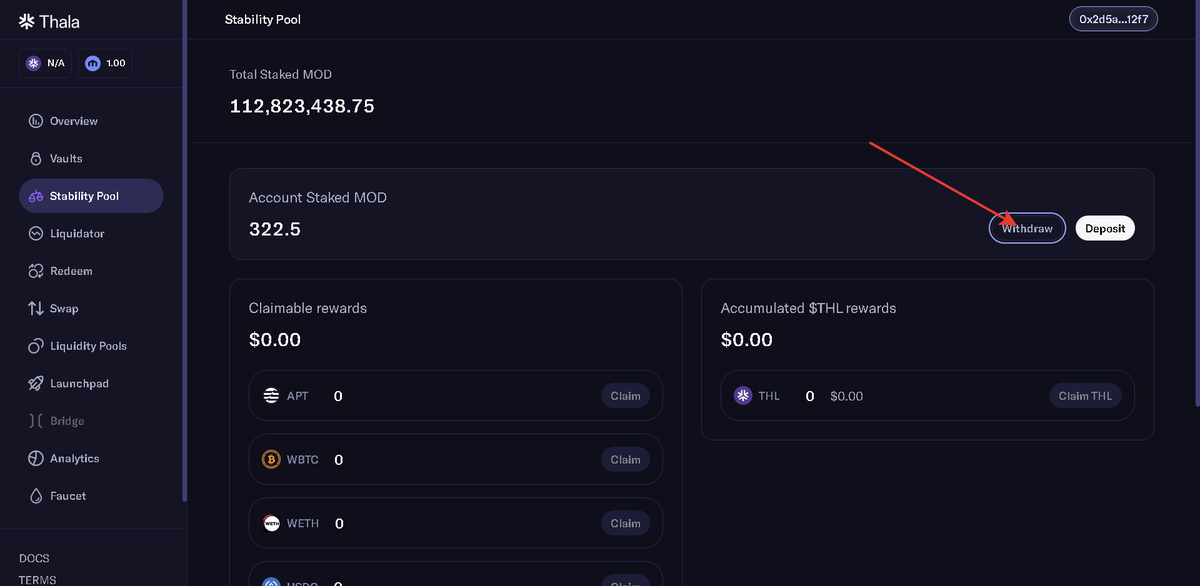The height and width of the screenshot is (586, 1200).
Task: Click the Claim THL button
Action: point(1085,396)
